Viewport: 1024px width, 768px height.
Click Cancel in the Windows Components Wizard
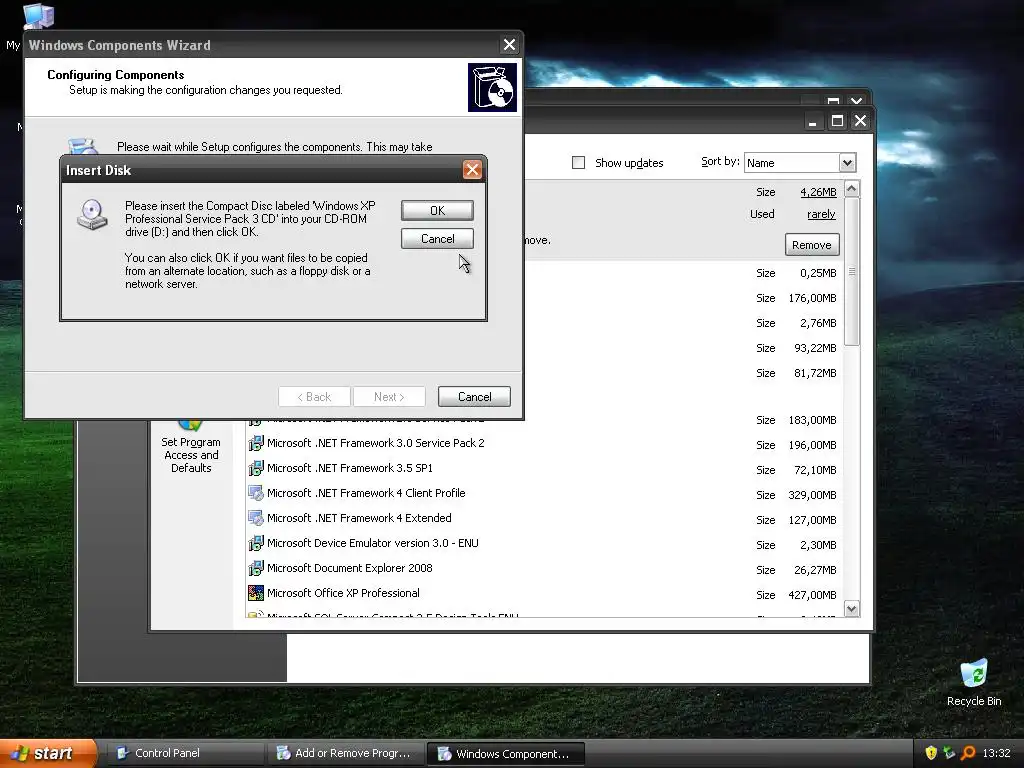tap(474, 396)
